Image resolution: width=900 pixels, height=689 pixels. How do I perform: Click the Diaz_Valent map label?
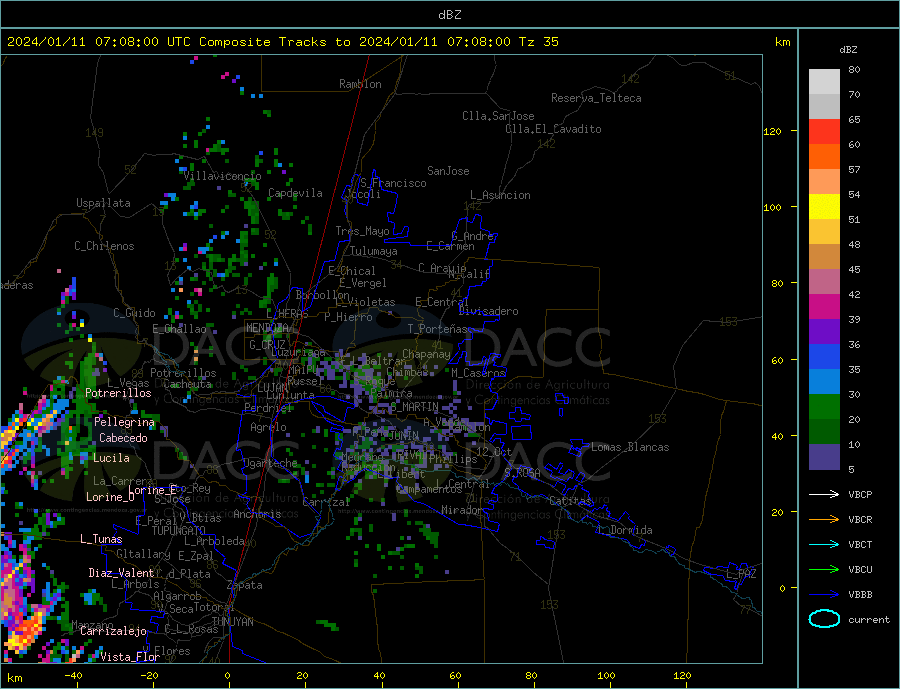coord(121,573)
